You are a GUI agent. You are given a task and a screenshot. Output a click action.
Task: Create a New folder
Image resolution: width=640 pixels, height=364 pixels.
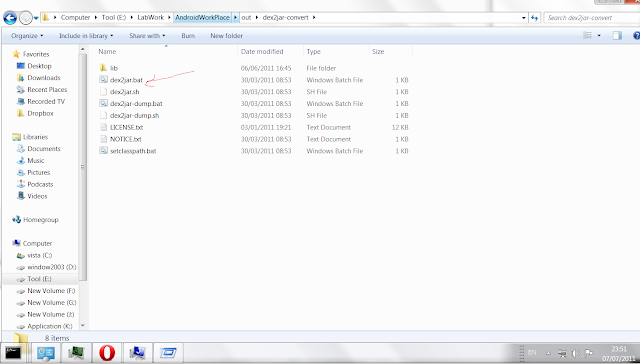227,36
